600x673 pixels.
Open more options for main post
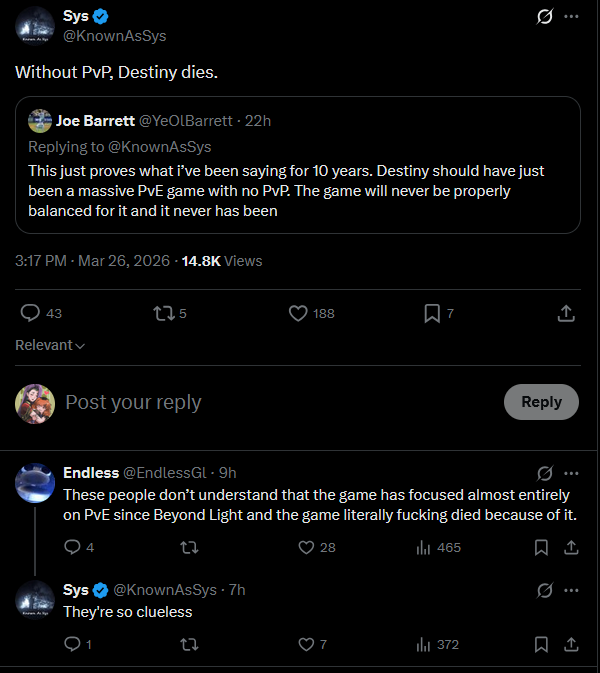coord(571,17)
